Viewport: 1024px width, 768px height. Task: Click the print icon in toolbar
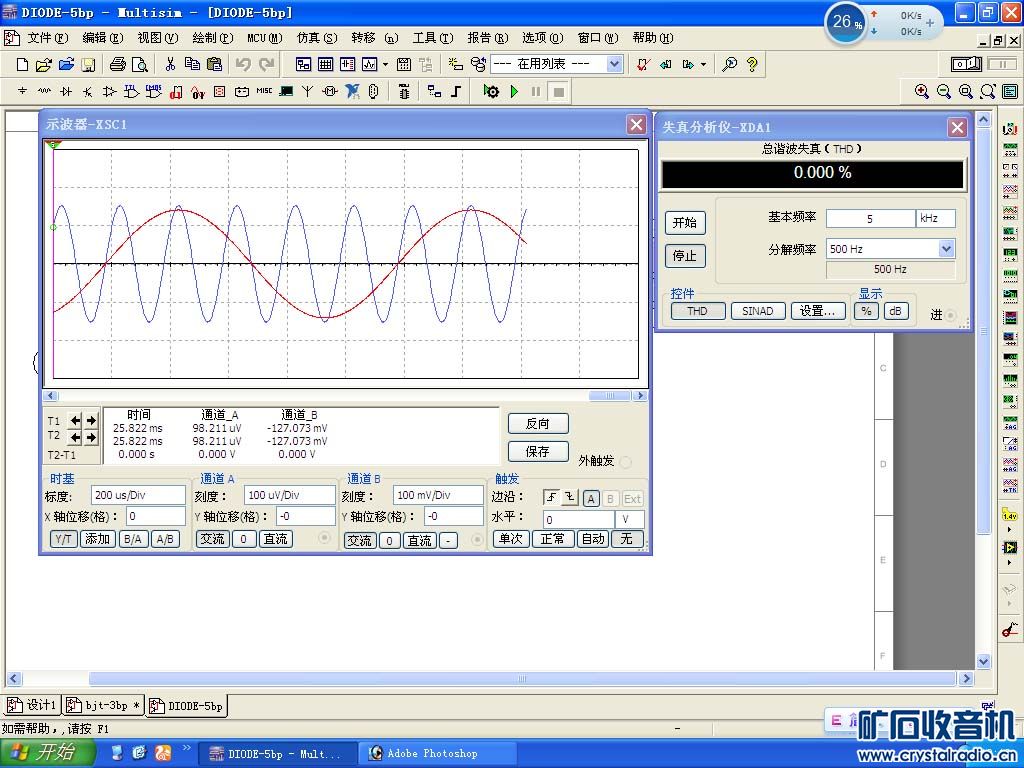(117, 64)
